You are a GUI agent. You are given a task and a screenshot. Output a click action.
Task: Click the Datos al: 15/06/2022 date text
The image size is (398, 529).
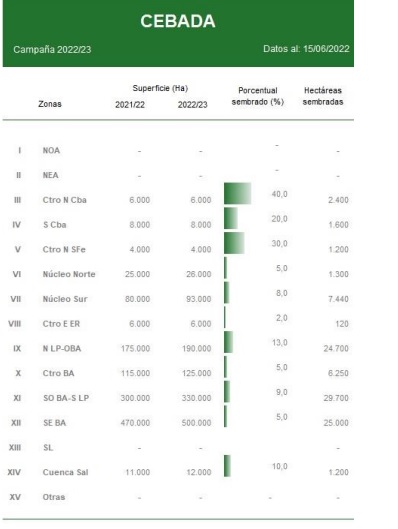(x=306, y=49)
